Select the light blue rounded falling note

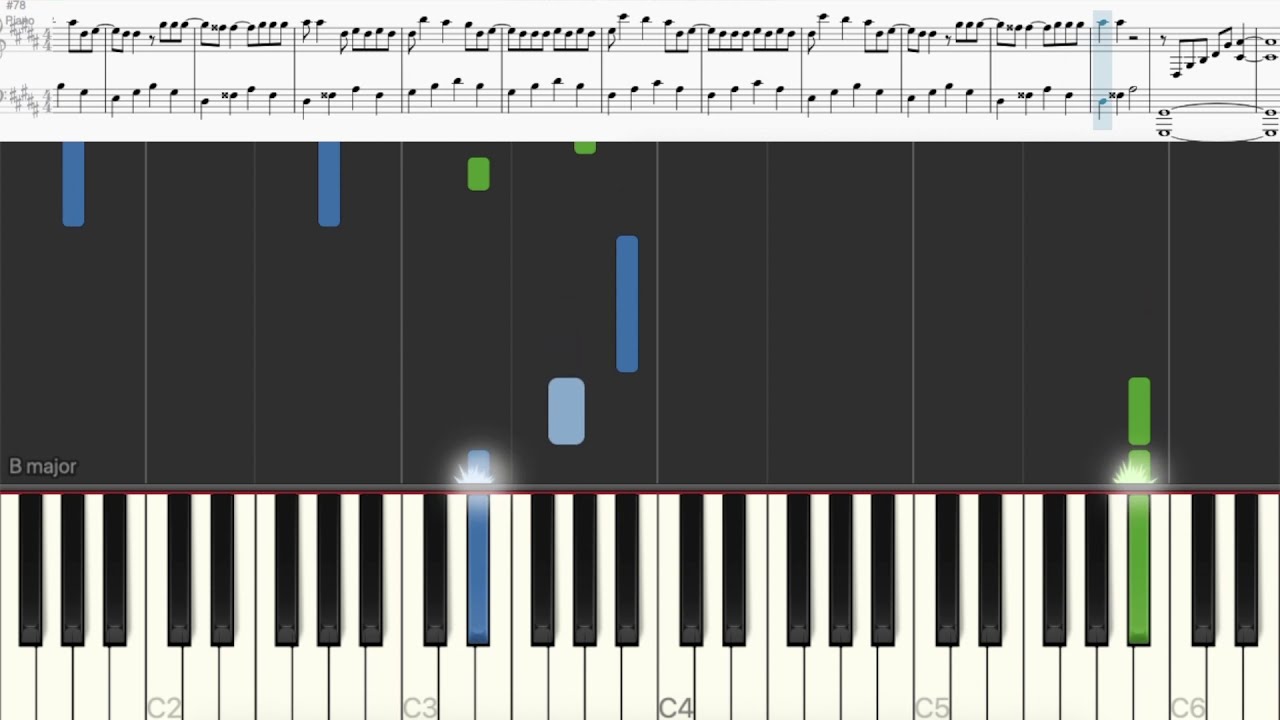tap(566, 411)
